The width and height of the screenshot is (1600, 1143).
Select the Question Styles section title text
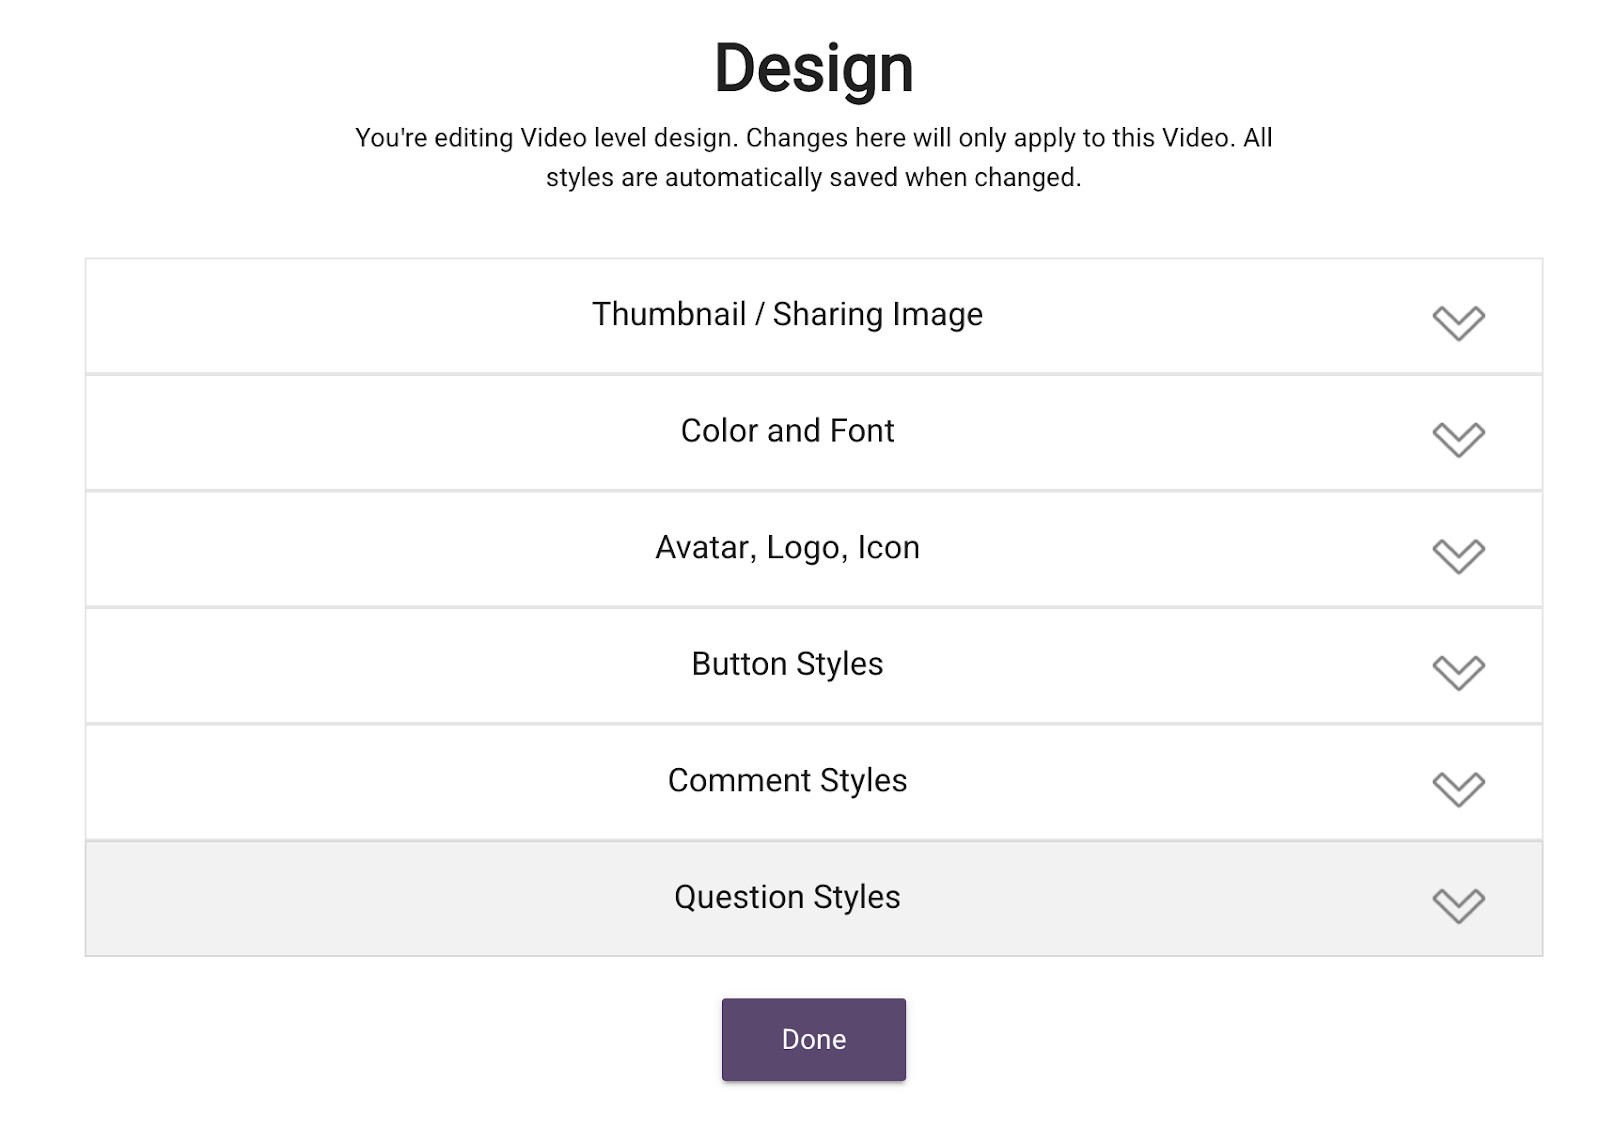pos(787,897)
